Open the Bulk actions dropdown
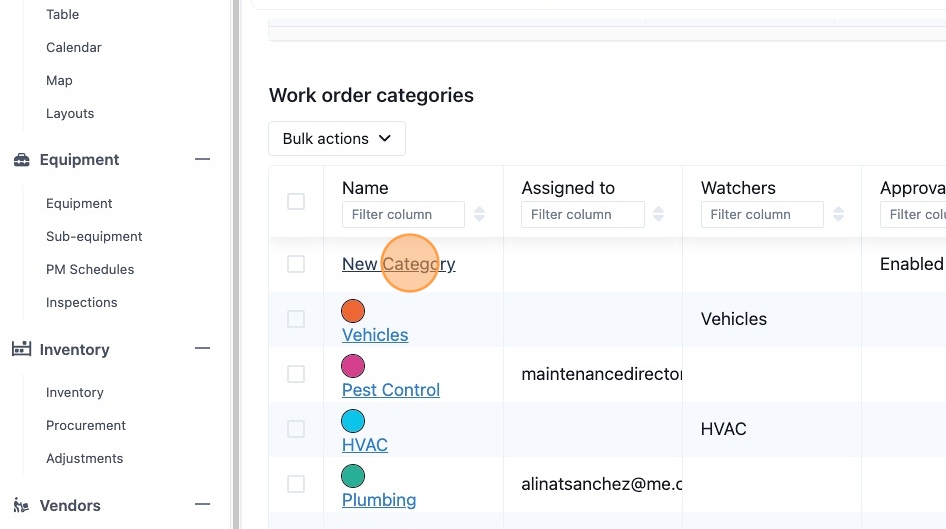946x529 pixels. 337,139
